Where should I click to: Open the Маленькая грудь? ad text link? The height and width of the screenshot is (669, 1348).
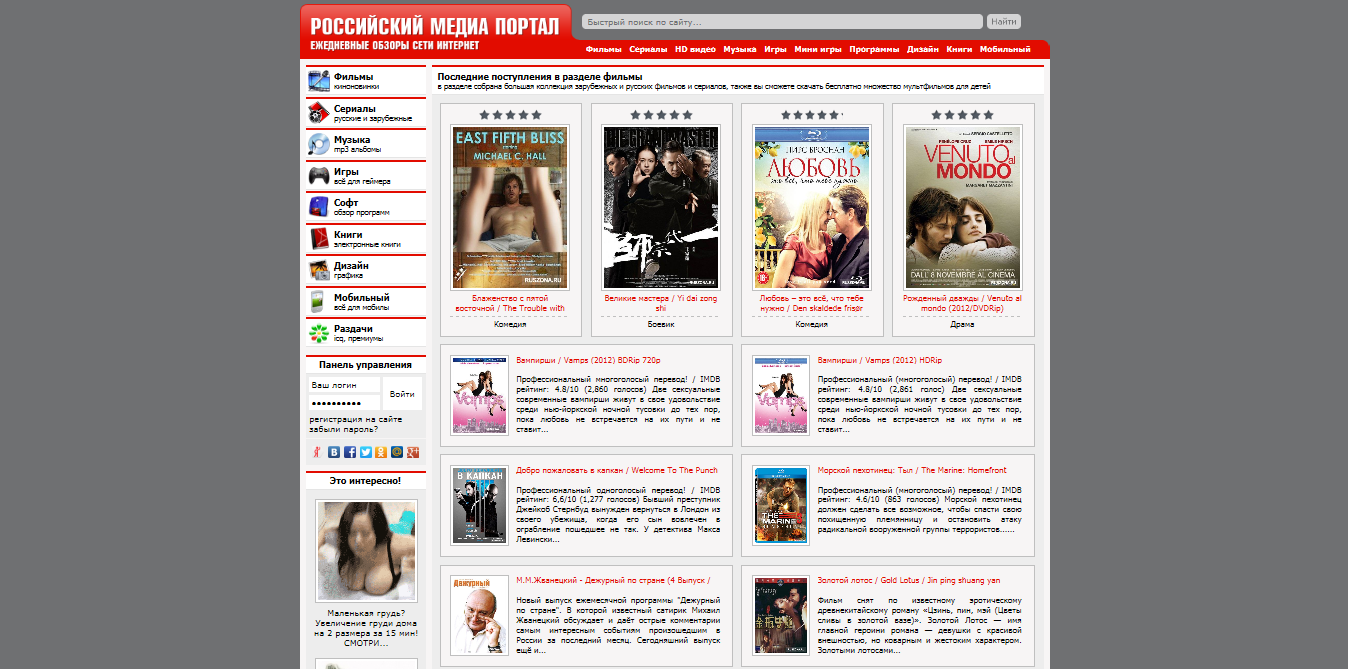(x=366, y=628)
